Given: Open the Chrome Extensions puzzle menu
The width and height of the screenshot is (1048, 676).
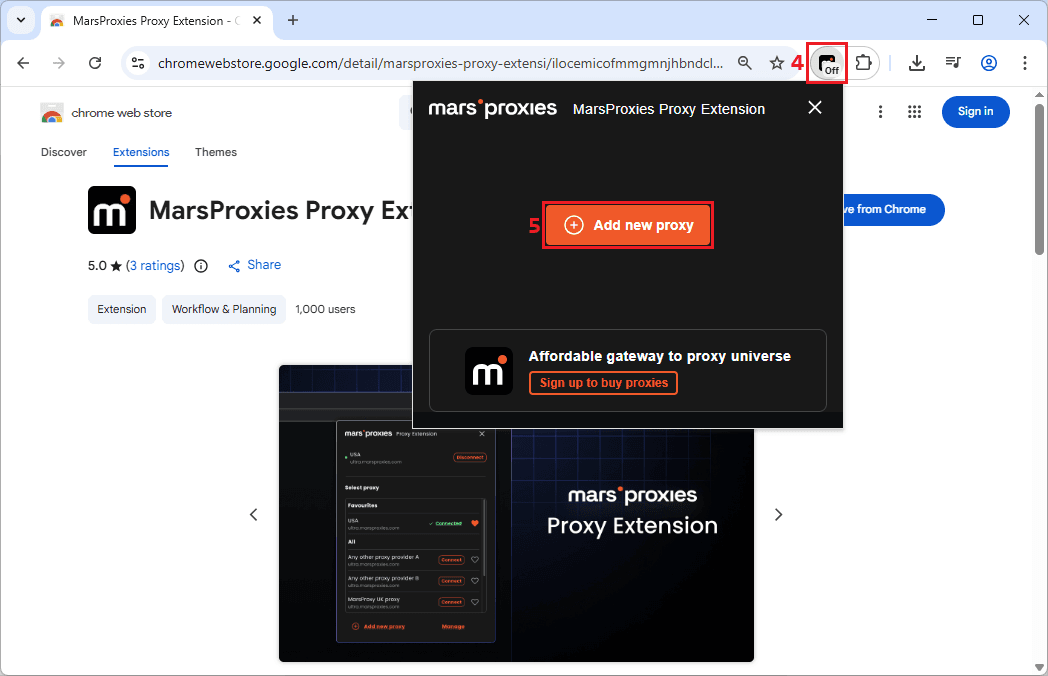Looking at the screenshot, I should click(863, 63).
